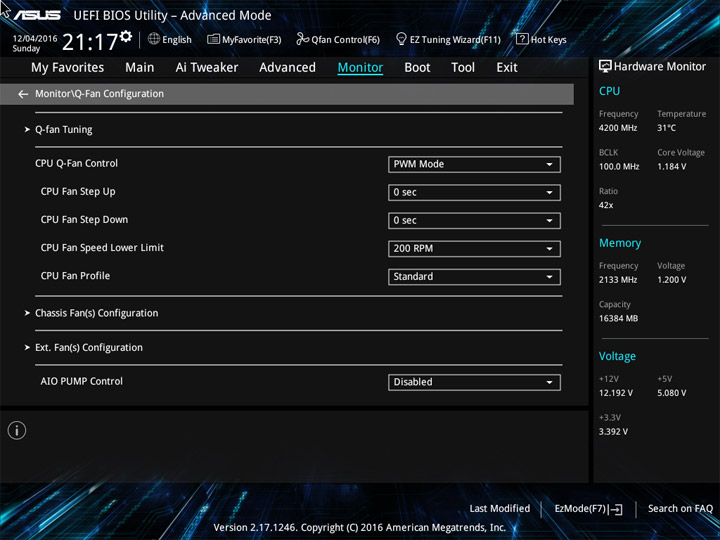
Task: Click the 3.392 V reading
Action: pos(613,432)
